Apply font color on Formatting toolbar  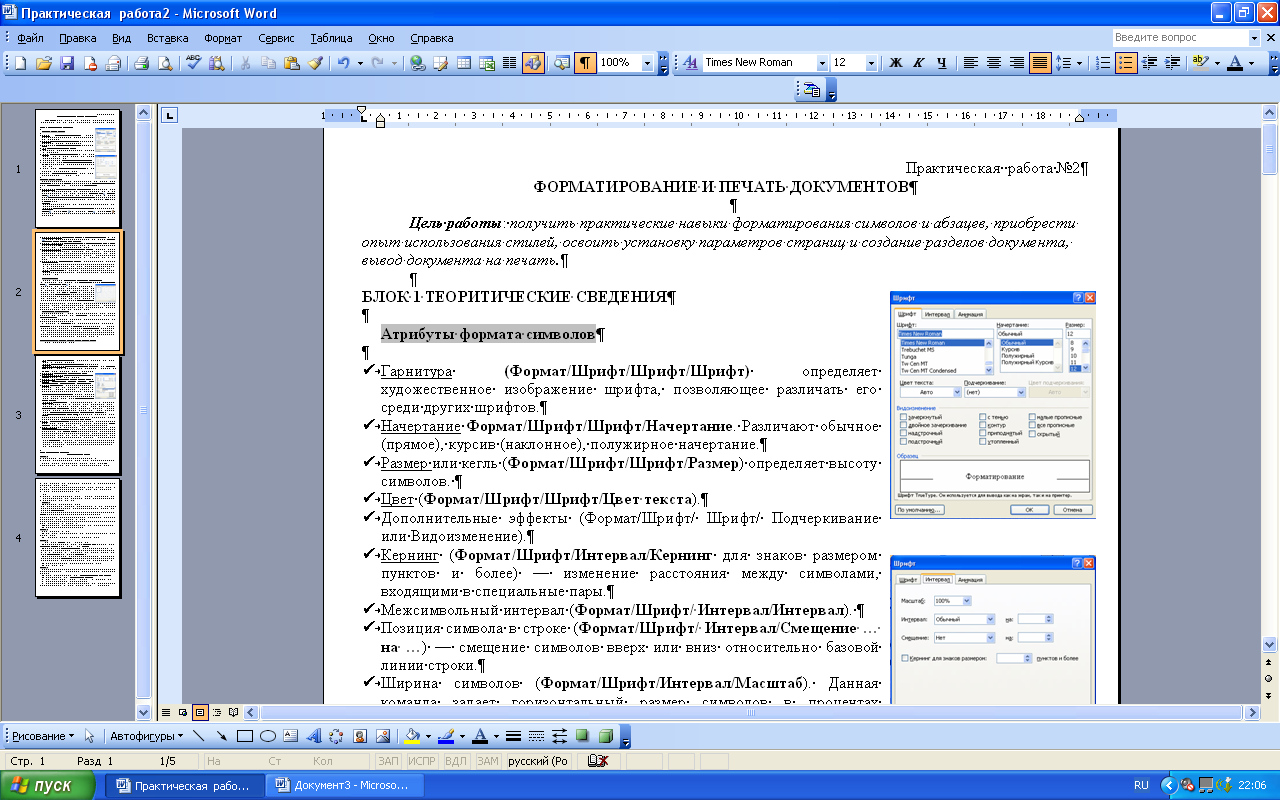coord(1236,62)
